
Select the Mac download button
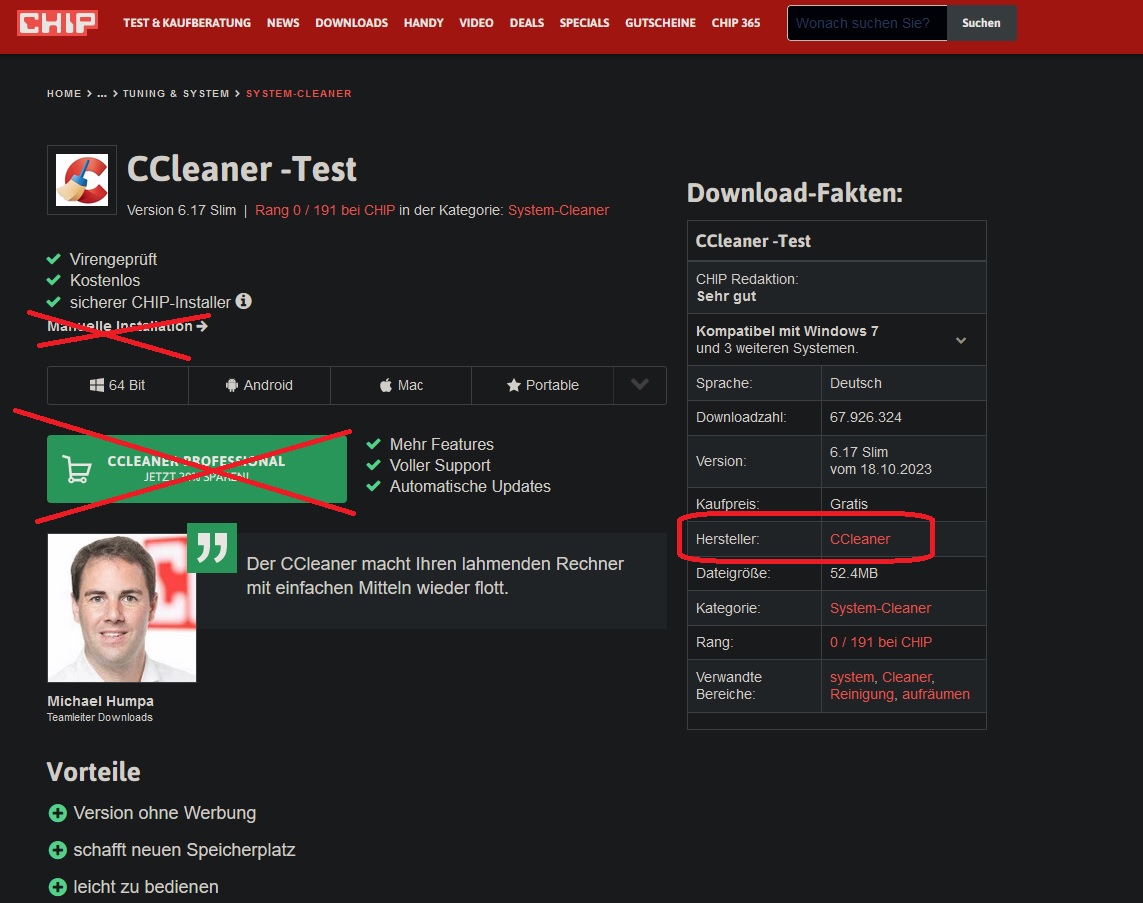click(401, 385)
